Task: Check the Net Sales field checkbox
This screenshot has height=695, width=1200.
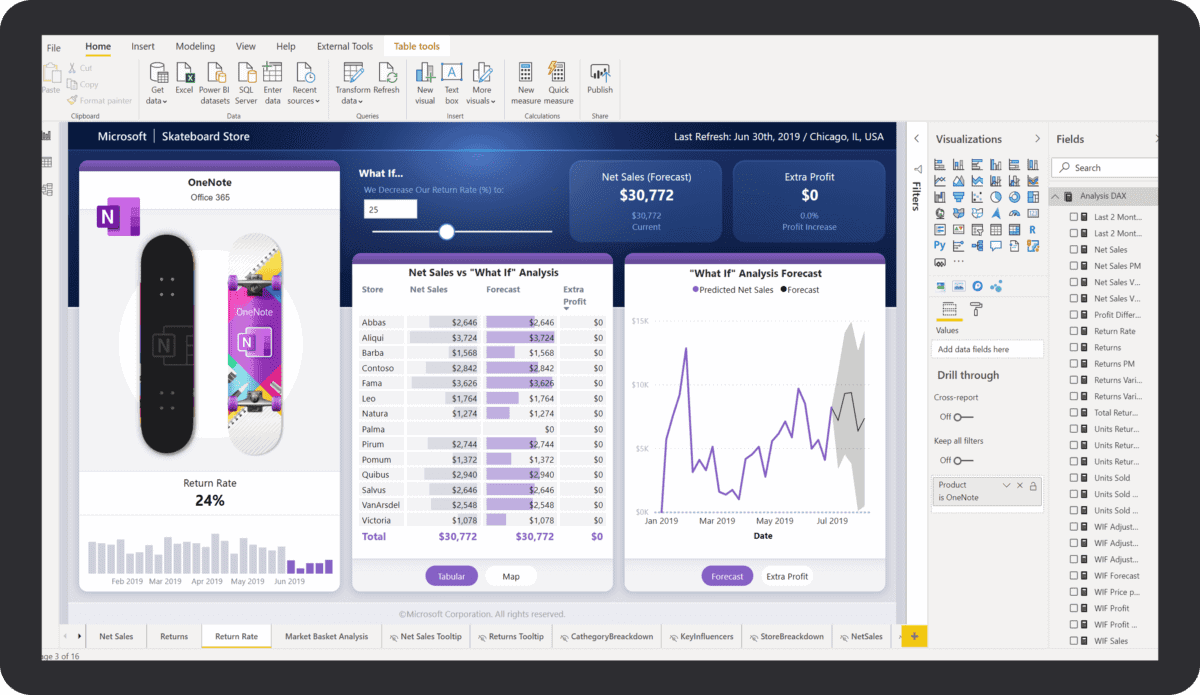Action: (1073, 249)
